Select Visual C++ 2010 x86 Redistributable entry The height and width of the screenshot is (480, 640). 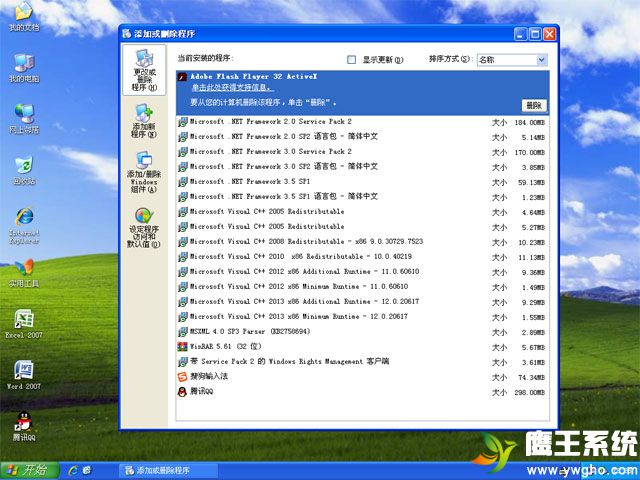[362, 257]
